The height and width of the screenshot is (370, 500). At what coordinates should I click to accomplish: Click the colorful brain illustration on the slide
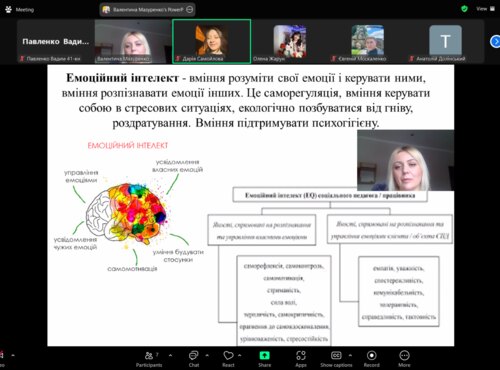(127, 213)
